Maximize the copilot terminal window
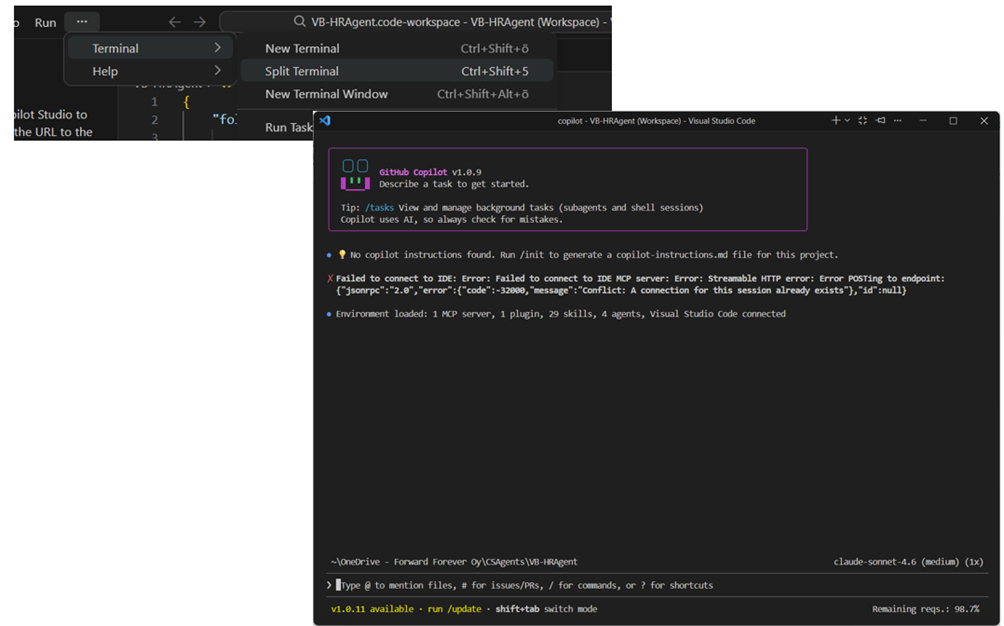This screenshot has width=1004, height=626. [x=953, y=121]
